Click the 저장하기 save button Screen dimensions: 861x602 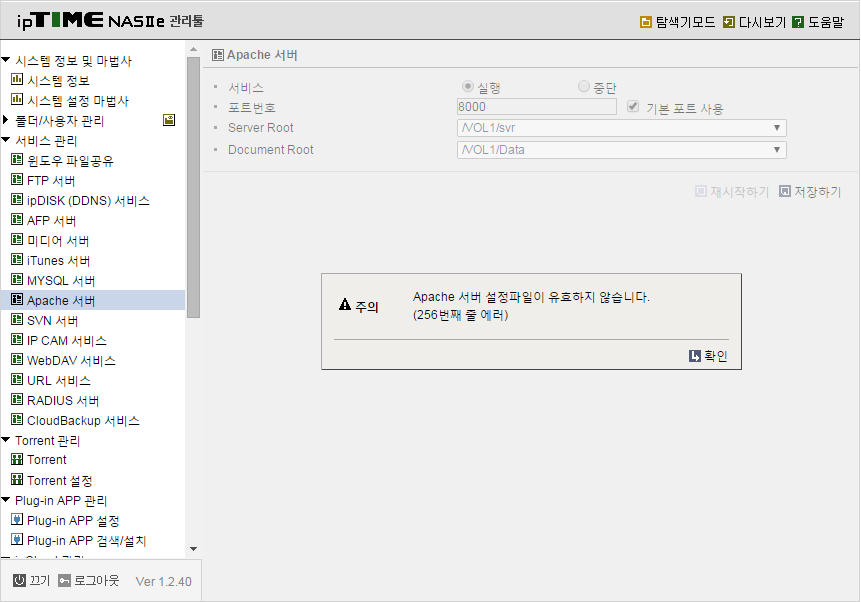point(810,191)
